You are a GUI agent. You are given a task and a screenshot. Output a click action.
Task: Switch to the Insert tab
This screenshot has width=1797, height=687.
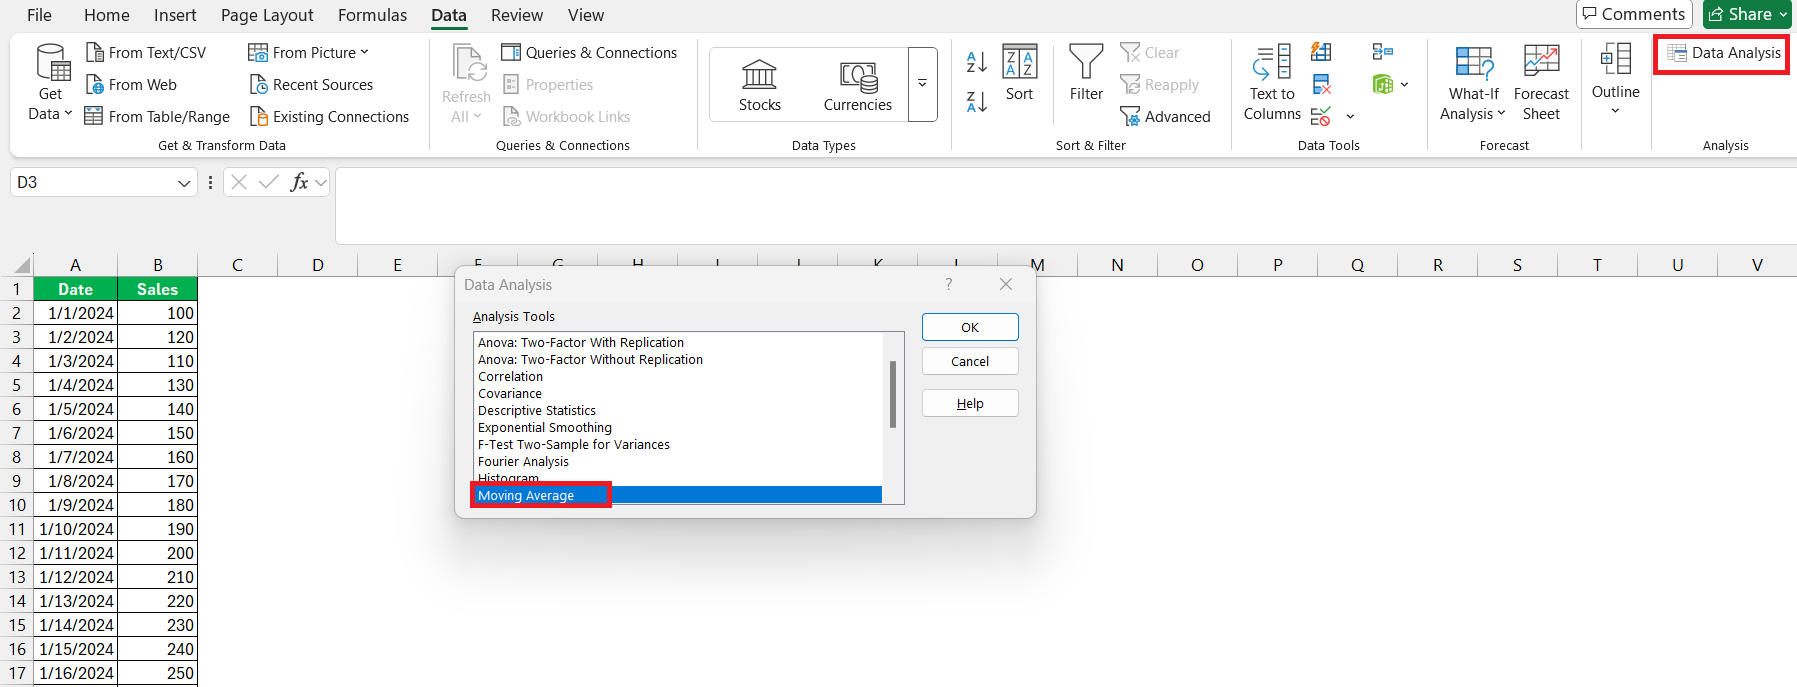175,15
